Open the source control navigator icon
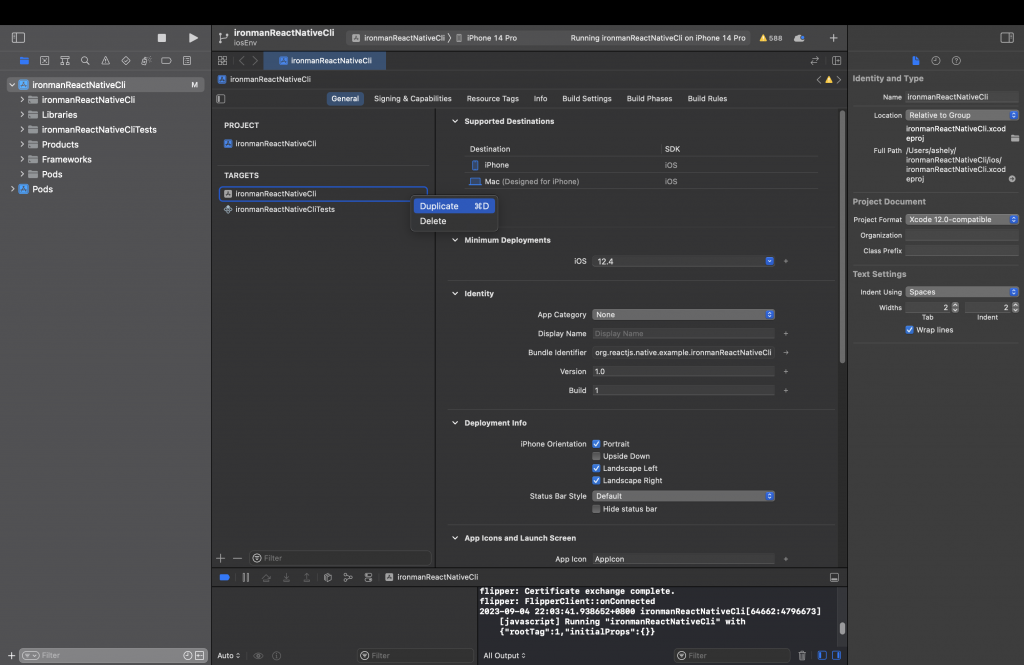 point(45,61)
